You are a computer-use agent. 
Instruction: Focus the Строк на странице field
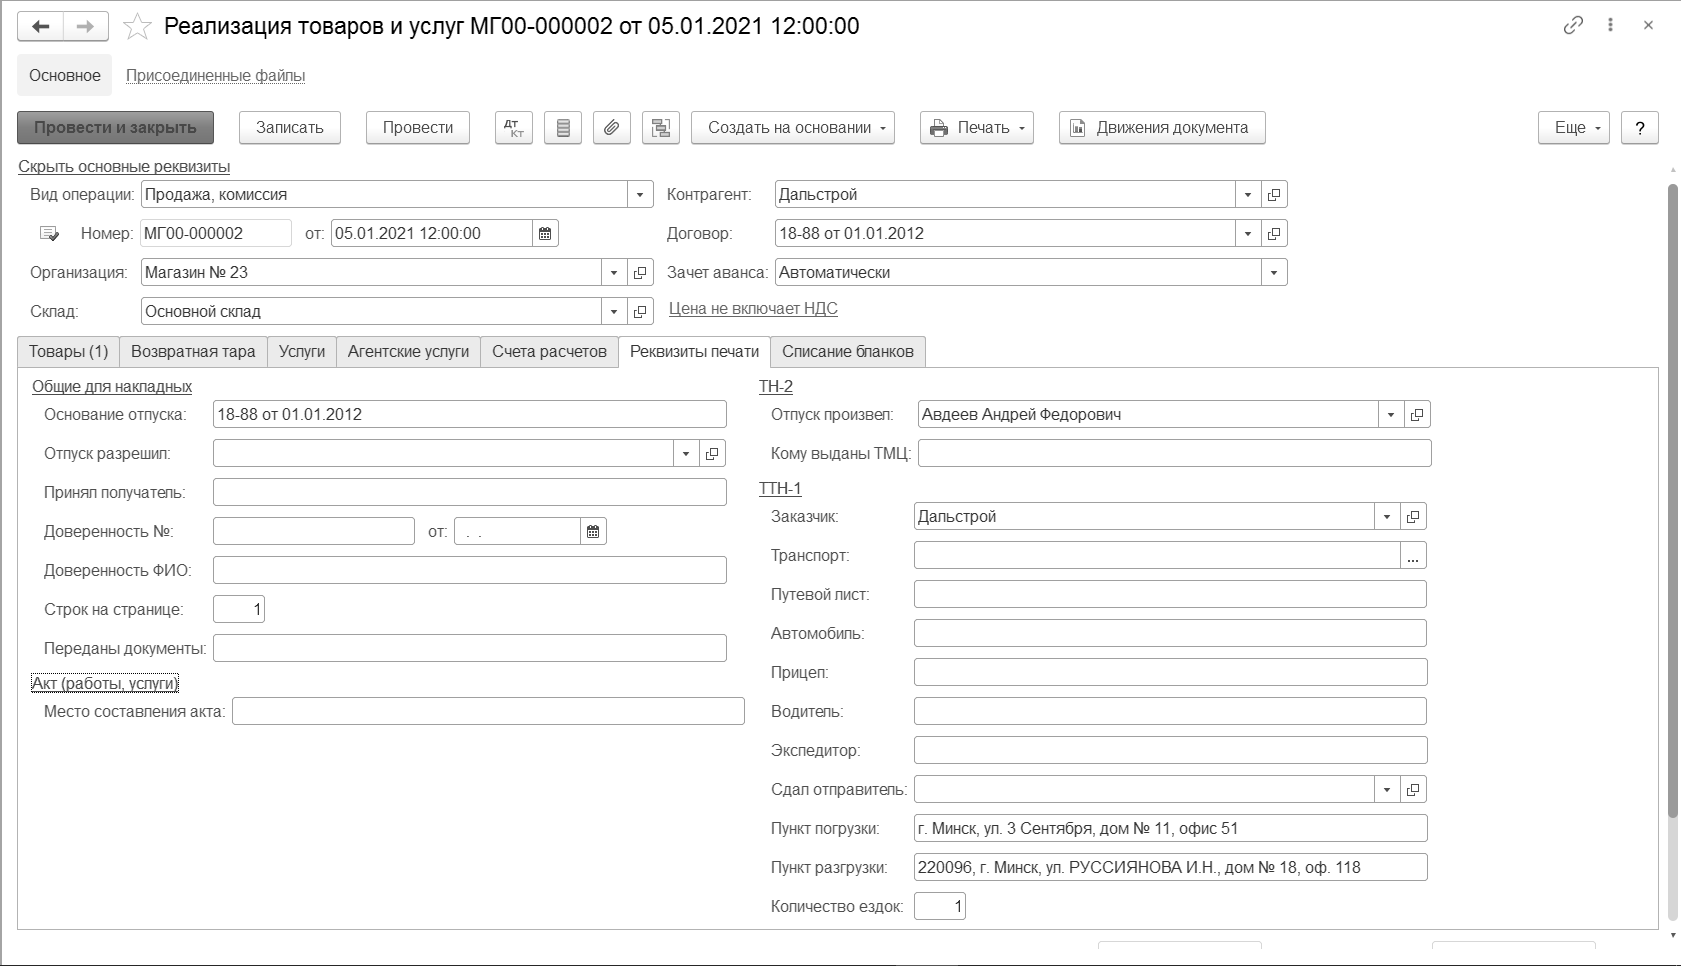239,609
